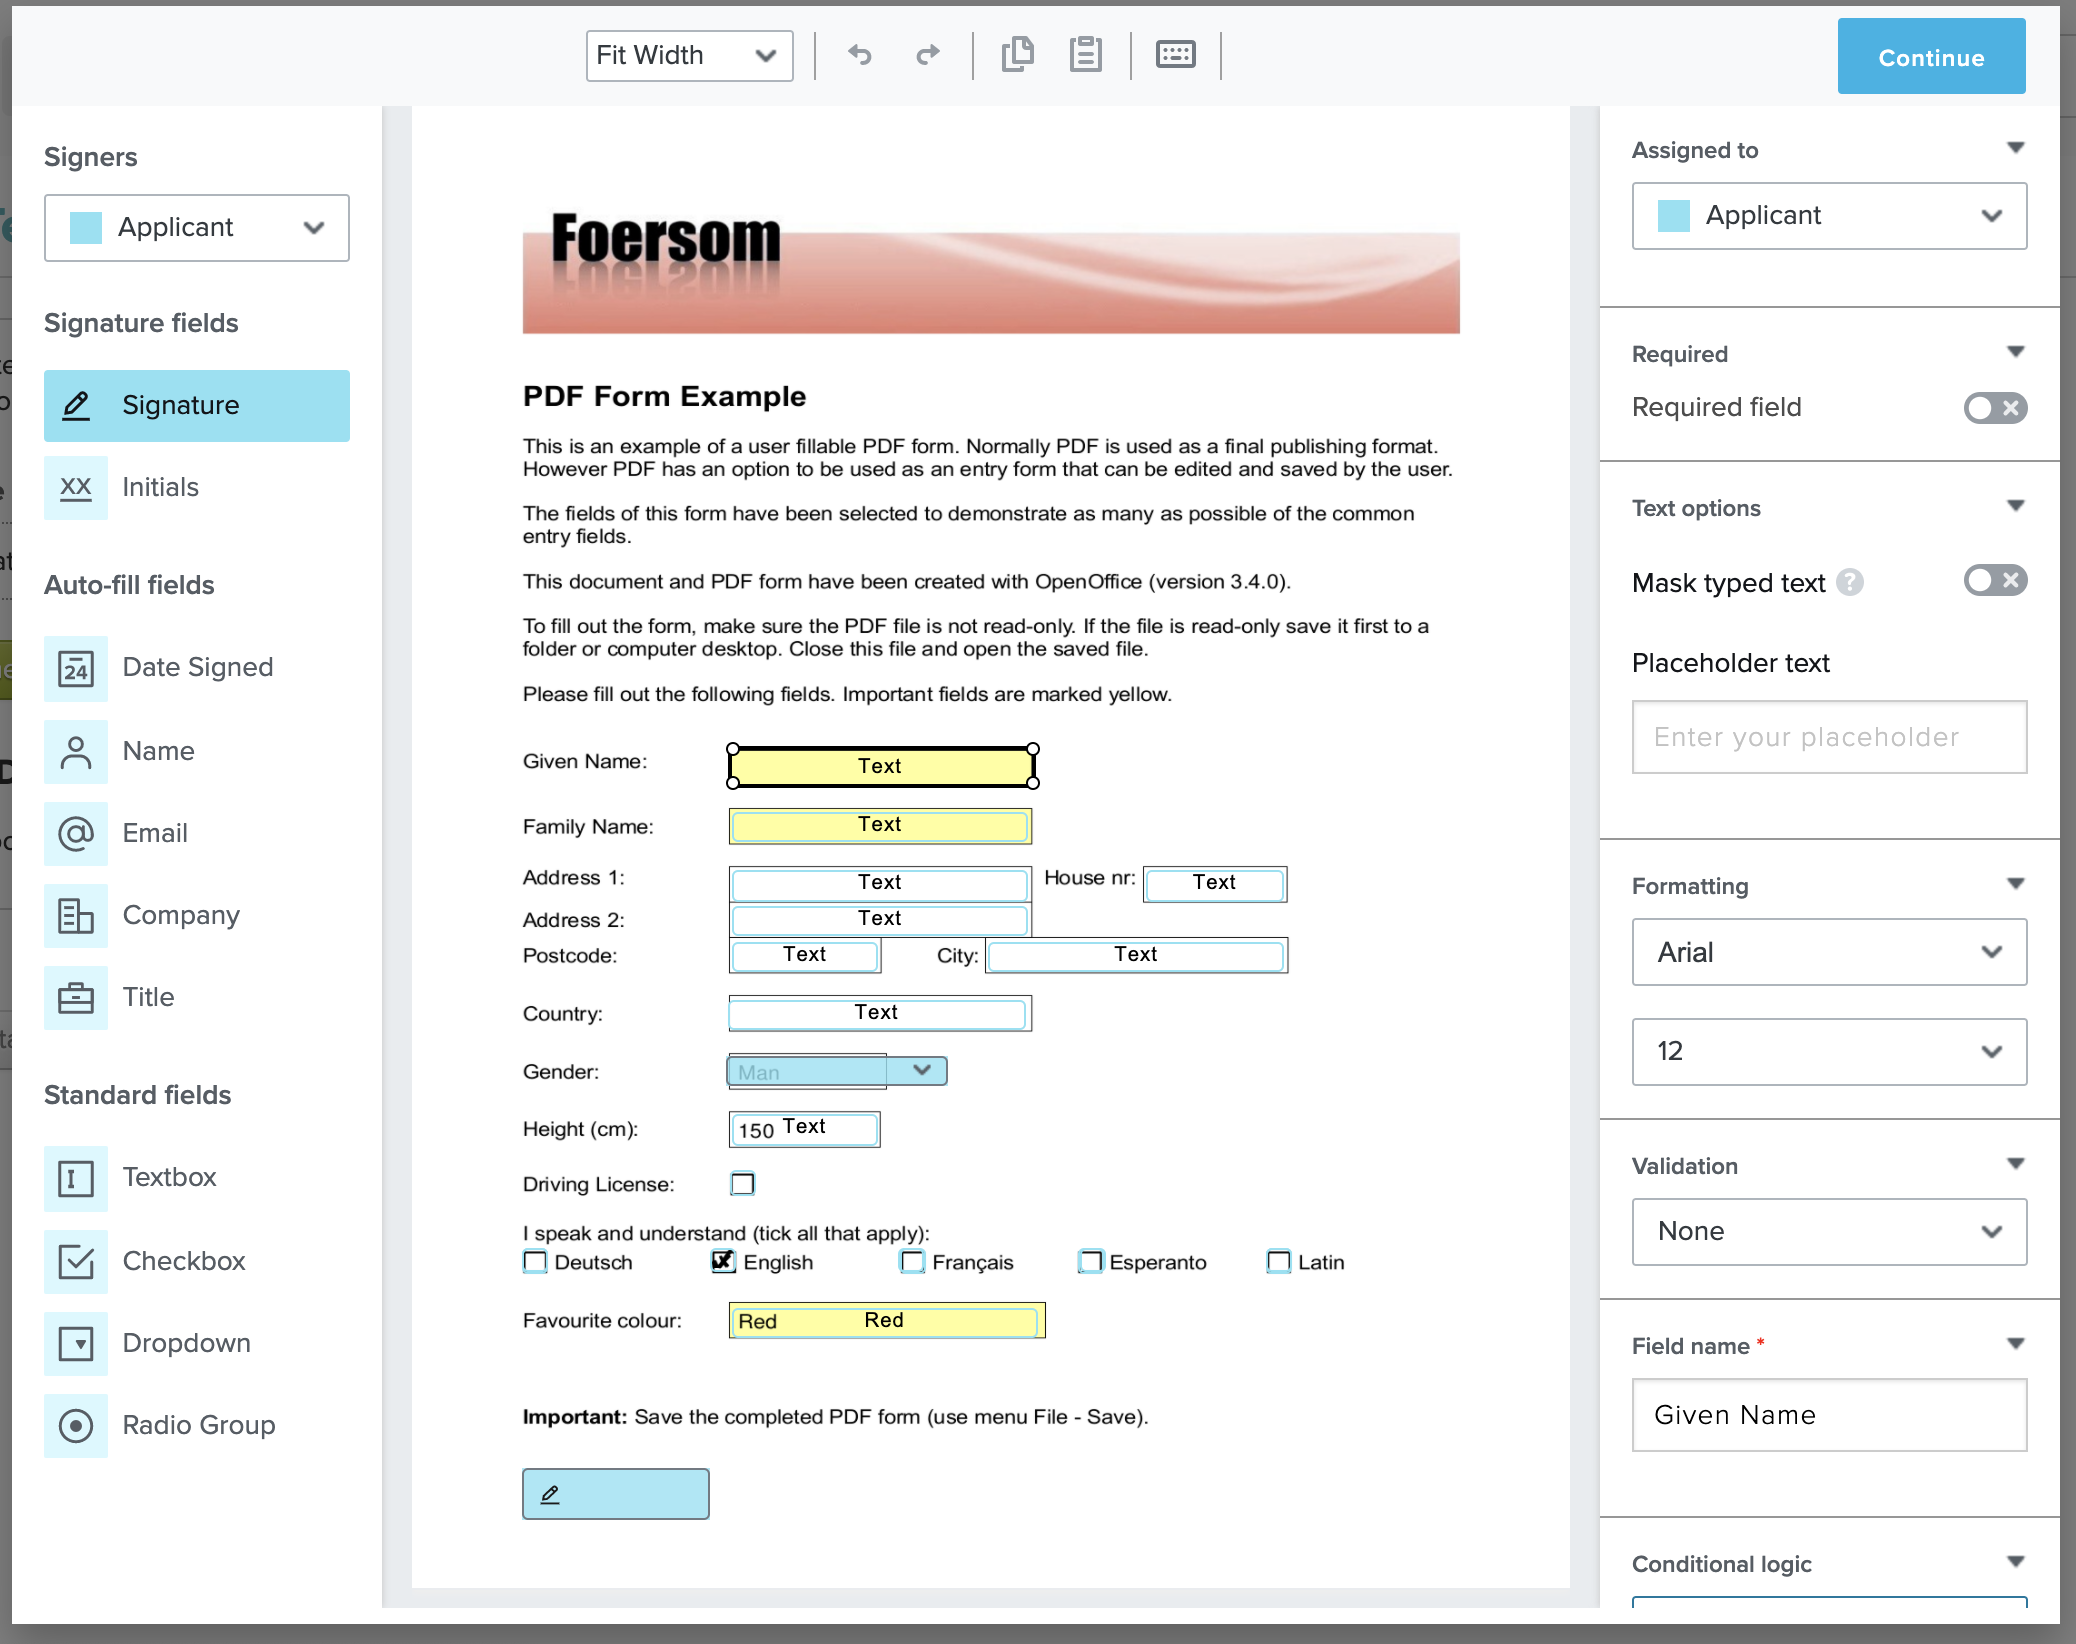
Task: Pick the Company field icon
Action: [76, 916]
